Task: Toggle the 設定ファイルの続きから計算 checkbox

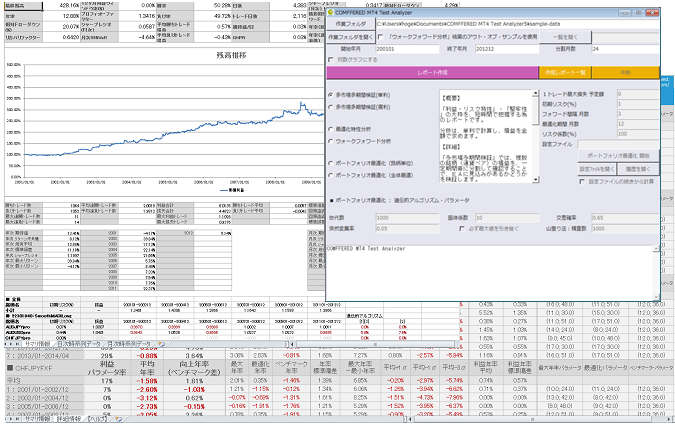Action: coord(582,182)
